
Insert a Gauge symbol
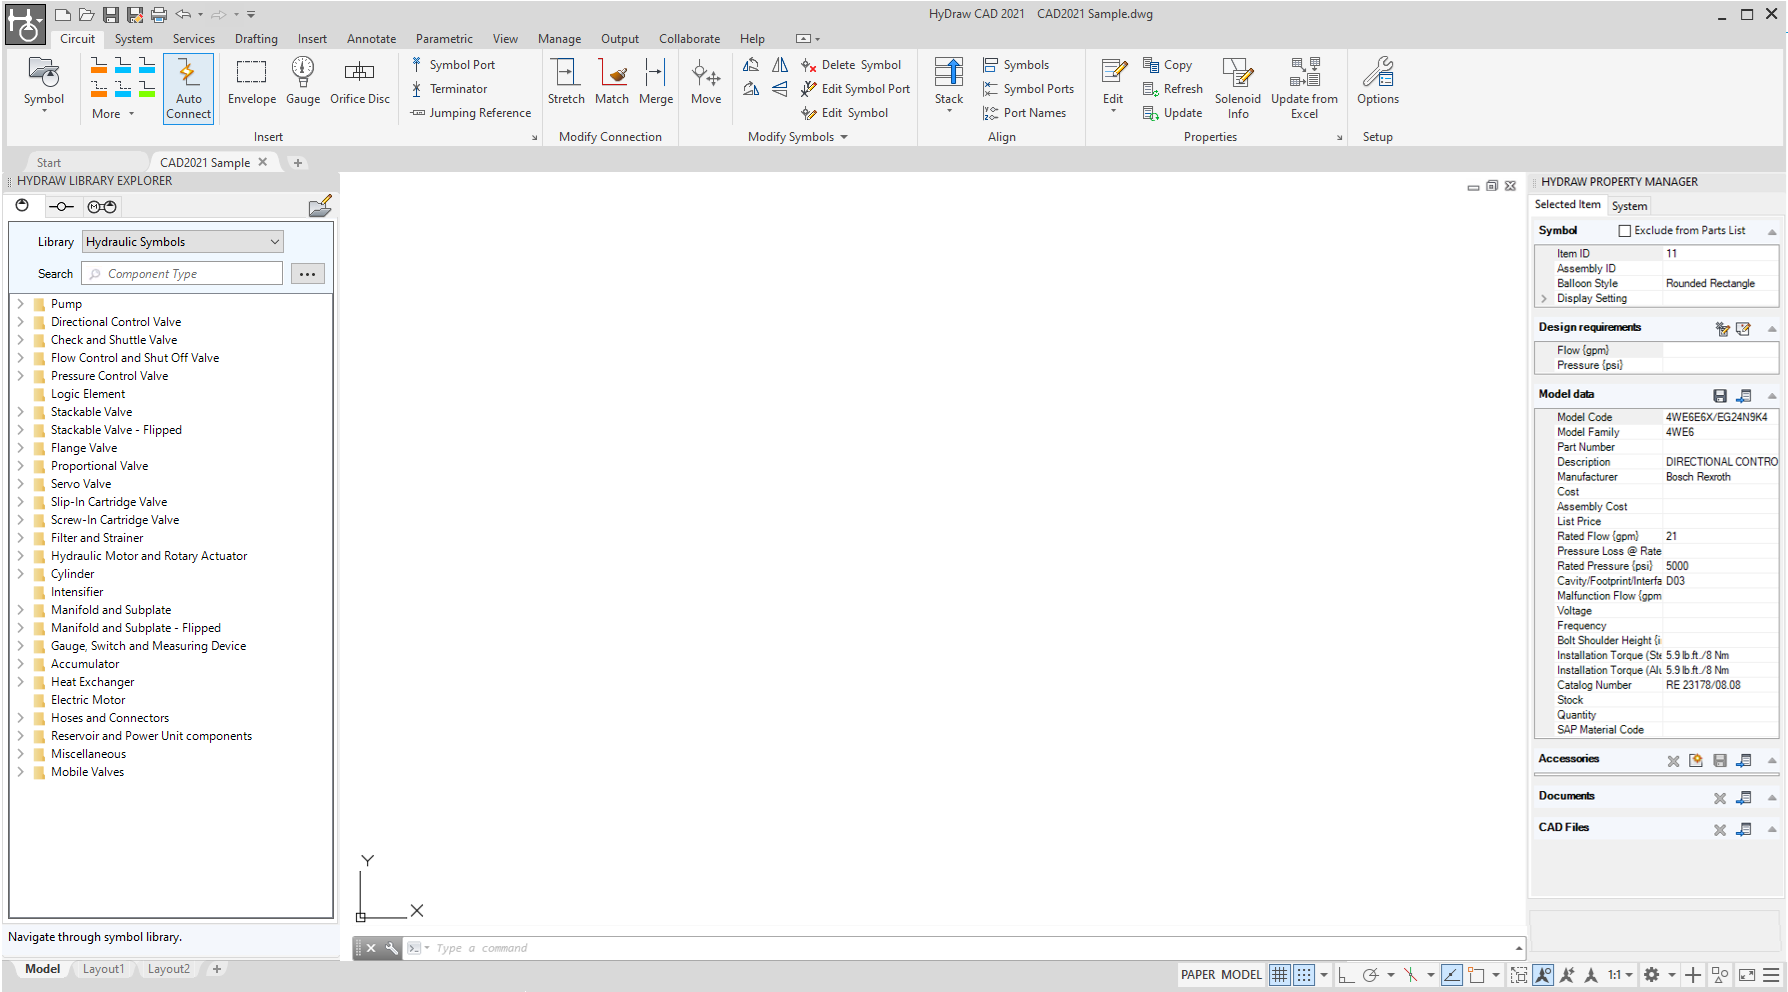point(303,81)
